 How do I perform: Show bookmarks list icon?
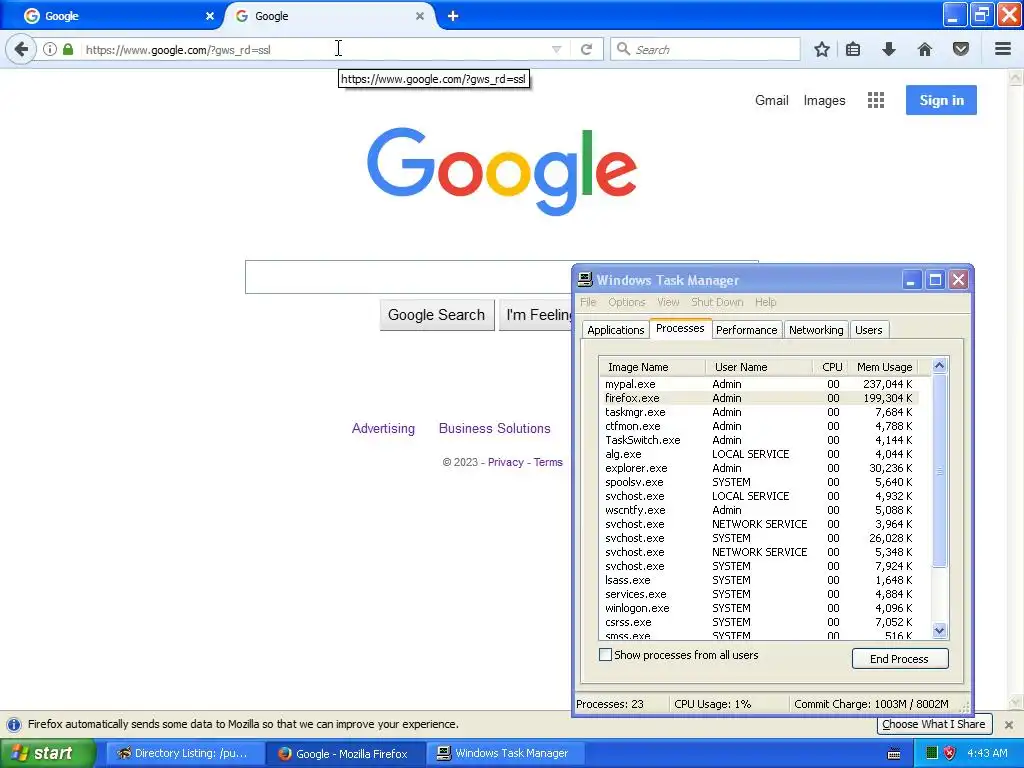click(853, 49)
